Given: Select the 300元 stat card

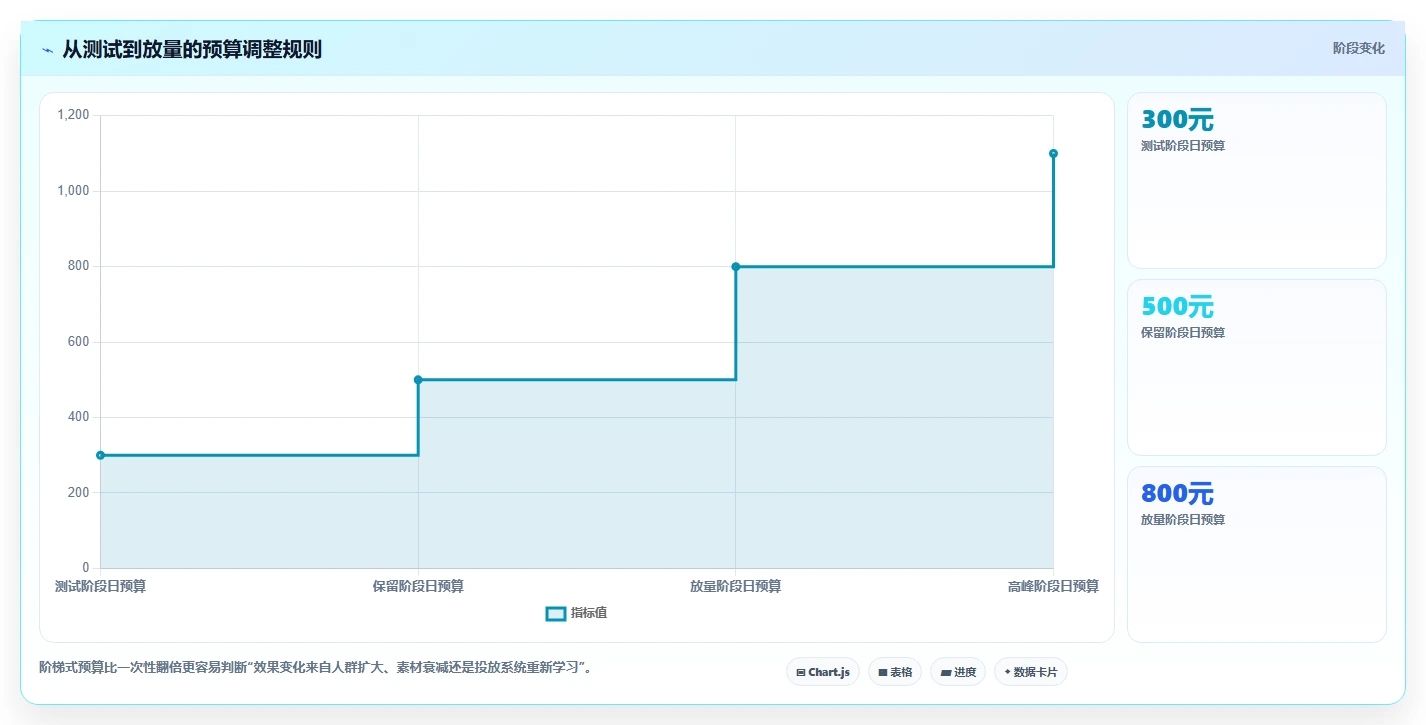Looking at the screenshot, I should pyautogui.click(x=1257, y=181).
